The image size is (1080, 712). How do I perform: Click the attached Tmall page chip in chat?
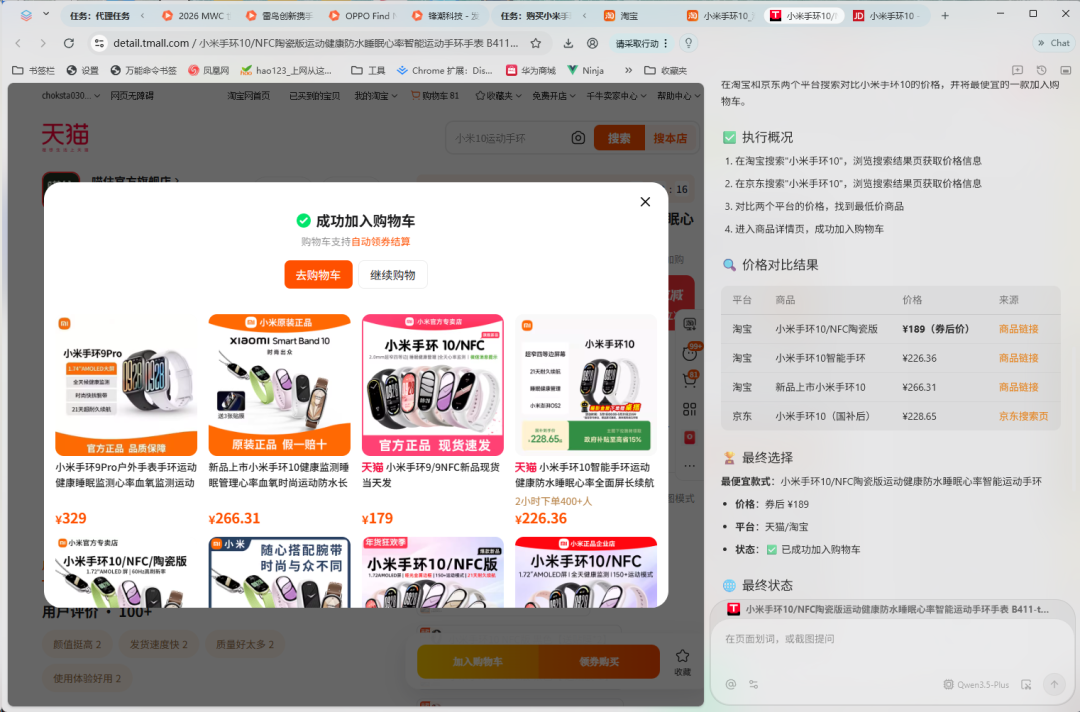pyautogui.click(x=889, y=609)
